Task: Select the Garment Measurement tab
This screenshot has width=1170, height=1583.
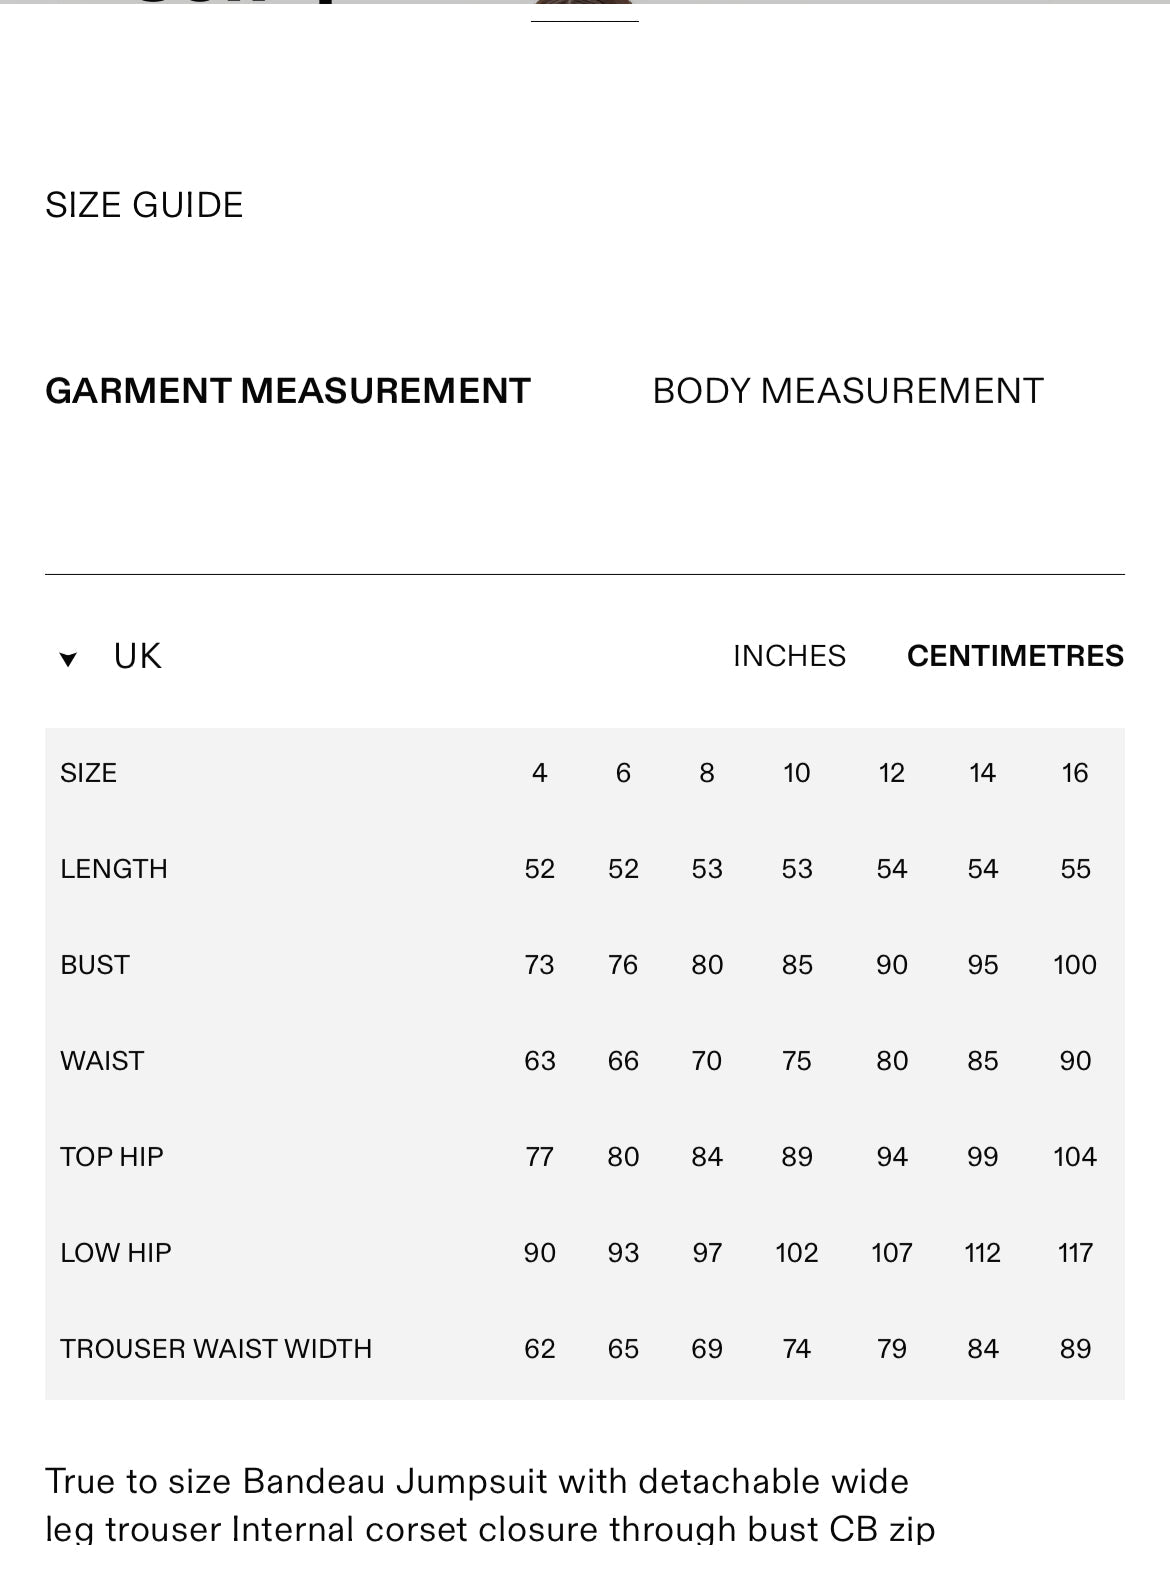Action: pos(288,391)
